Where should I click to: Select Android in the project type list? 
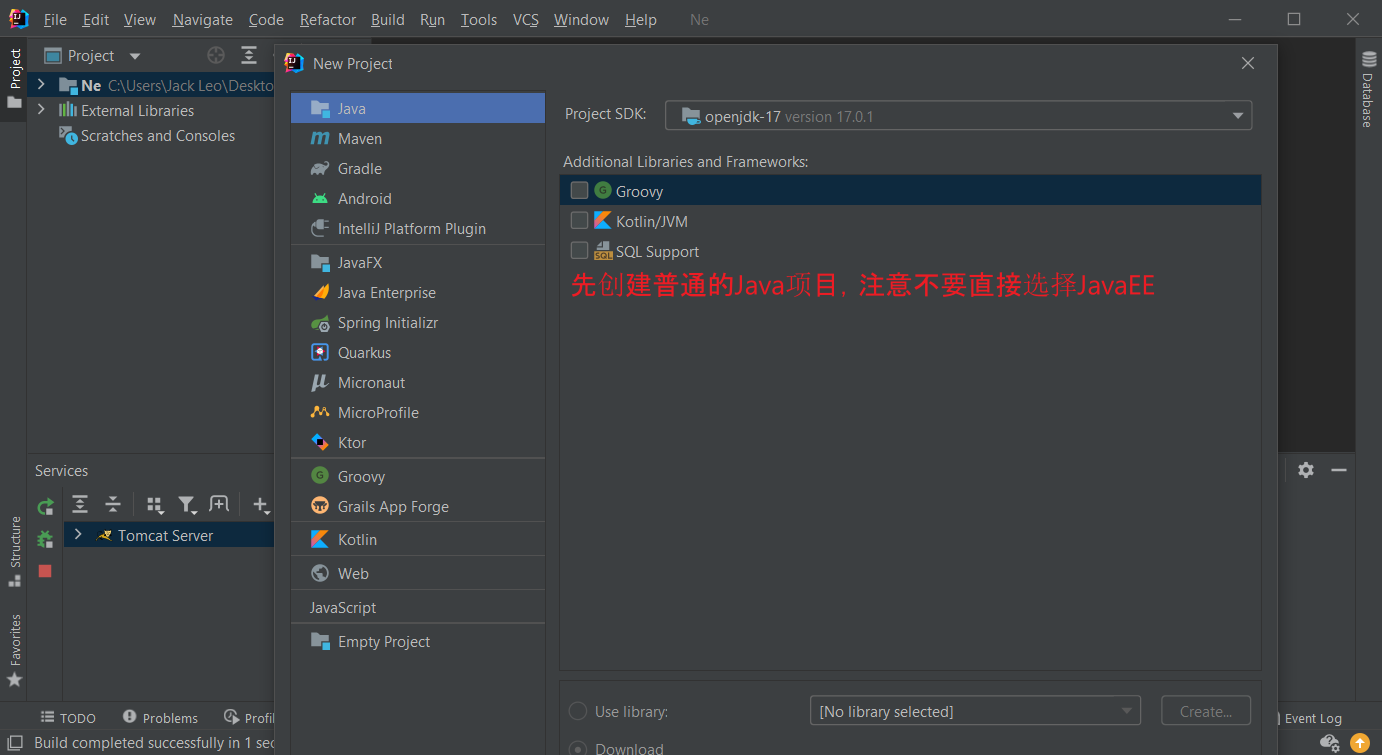[x=418, y=198]
